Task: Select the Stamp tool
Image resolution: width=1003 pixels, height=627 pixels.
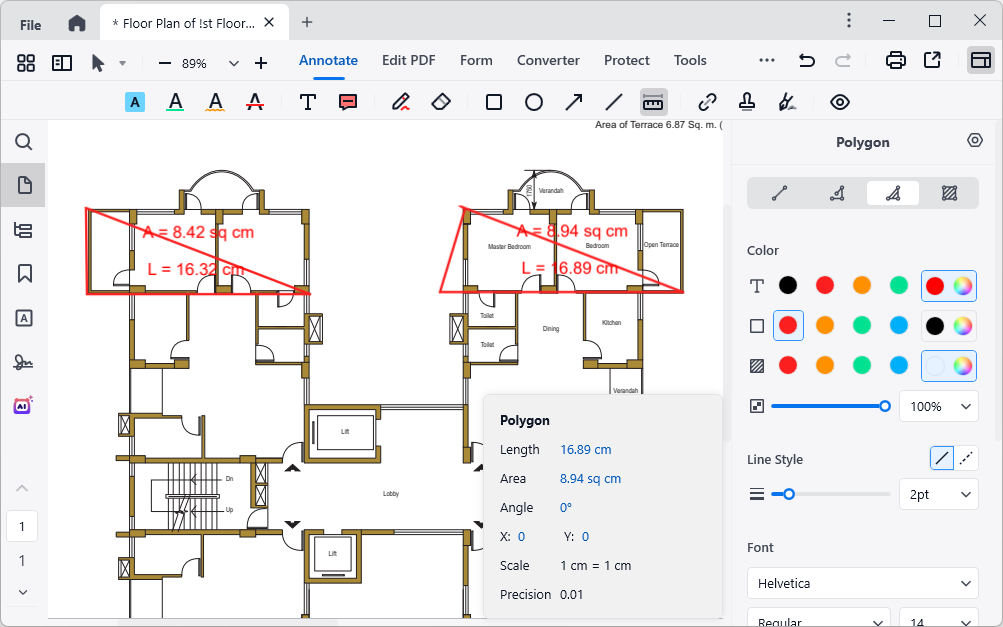Action: (x=747, y=101)
